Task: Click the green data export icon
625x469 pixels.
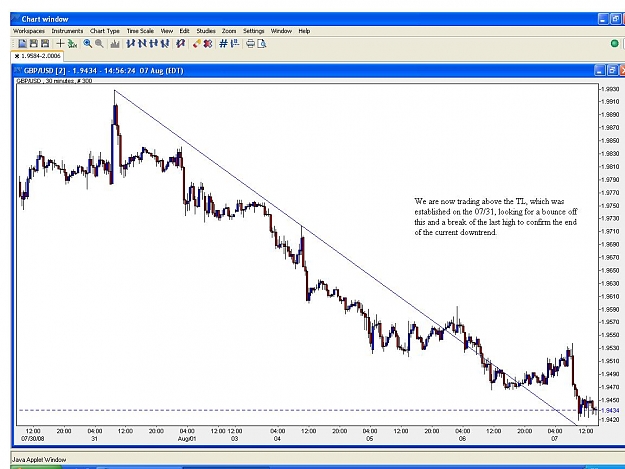Action: pos(72,44)
